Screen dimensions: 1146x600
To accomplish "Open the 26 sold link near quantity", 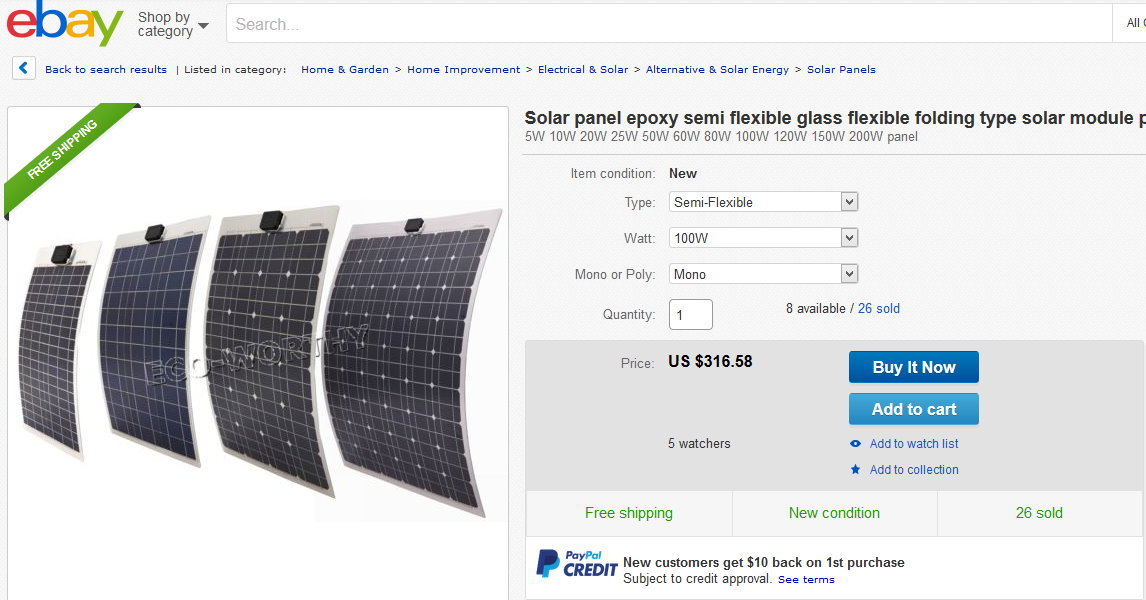I will (878, 309).
